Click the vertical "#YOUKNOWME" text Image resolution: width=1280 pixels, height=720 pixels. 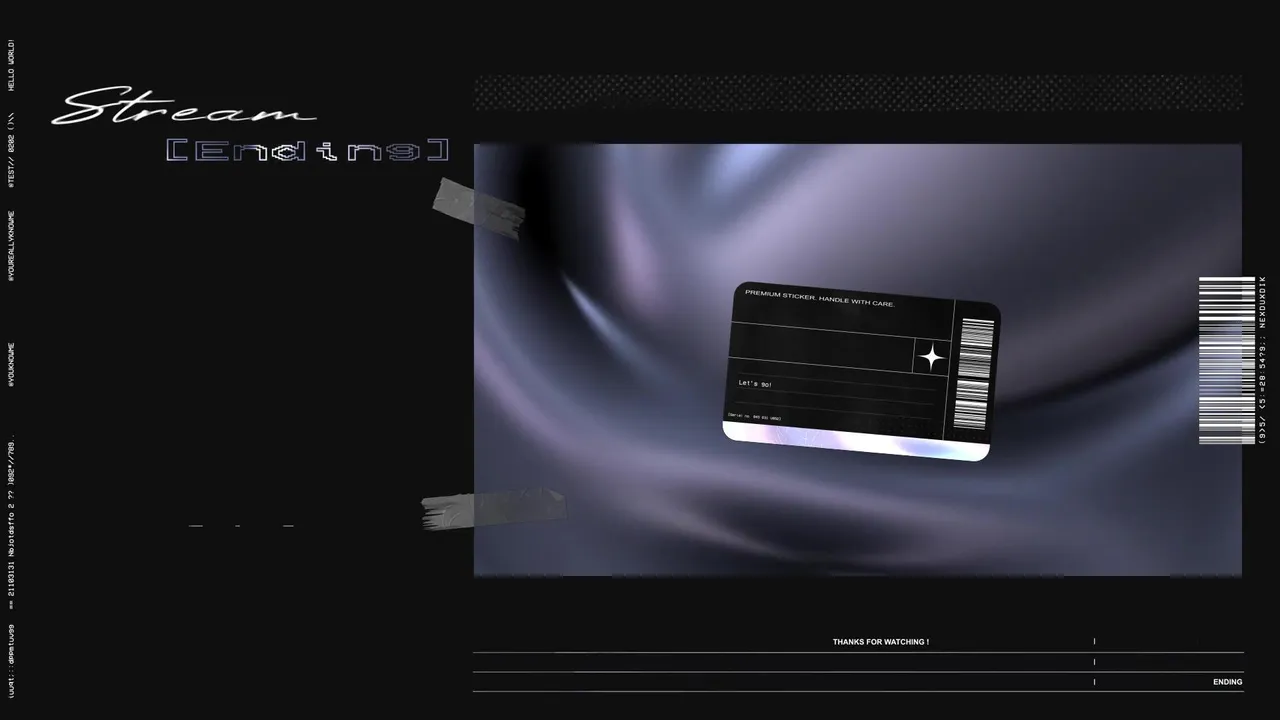coord(12,364)
